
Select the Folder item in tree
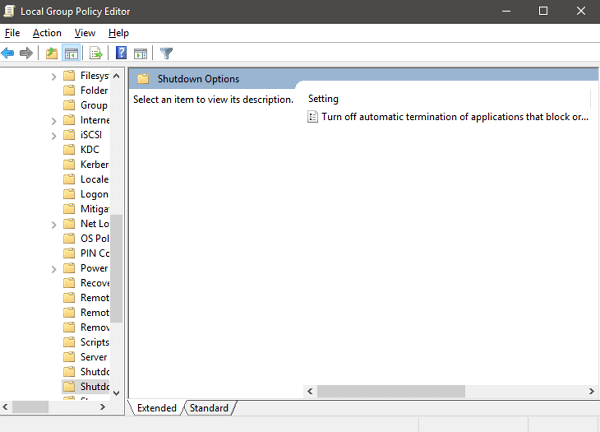[86, 90]
